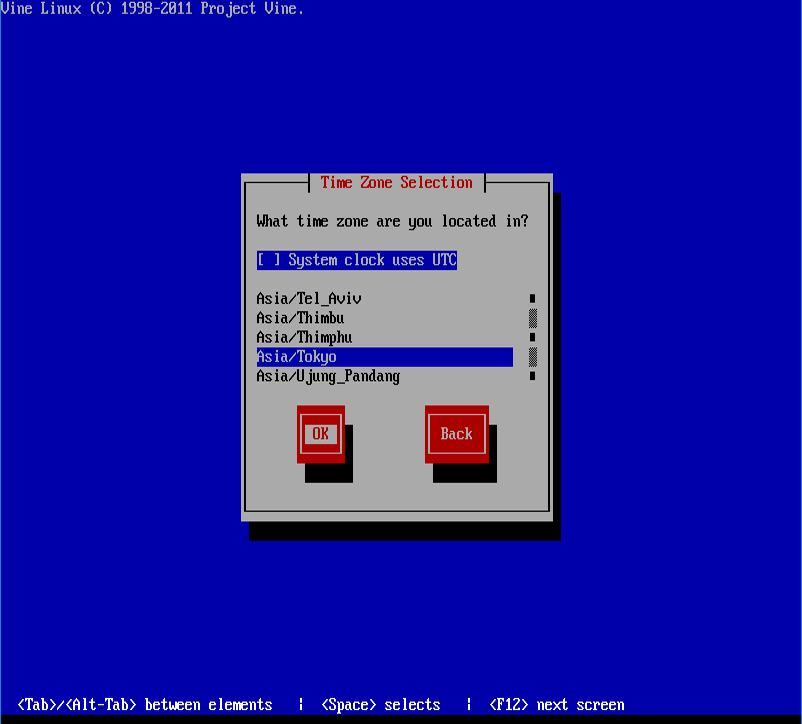Image resolution: width=802 pixels, height=724 pixels.
Task: Choose Asia/Thimphu from the list
Action: pyautogui.click(x=384, y=337)
